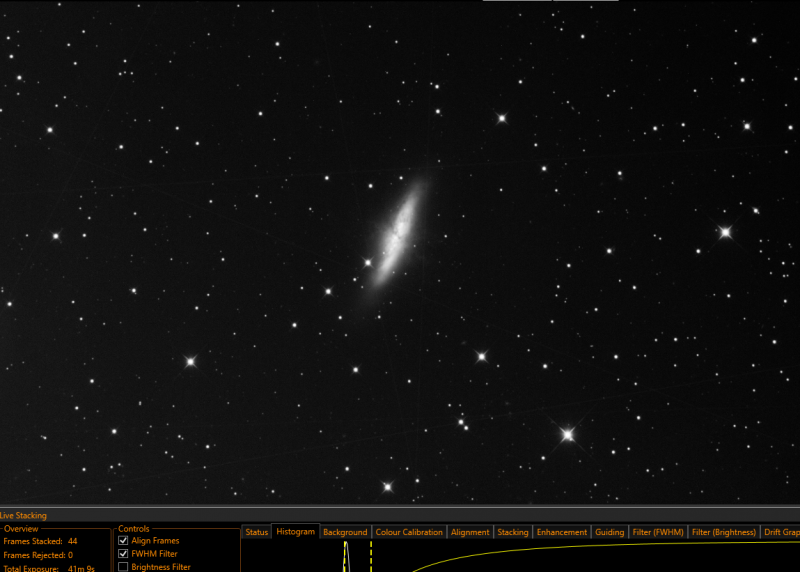Show the Filter (FWHM) tab
Screen dimensions: 800x572
click(658, 532)
